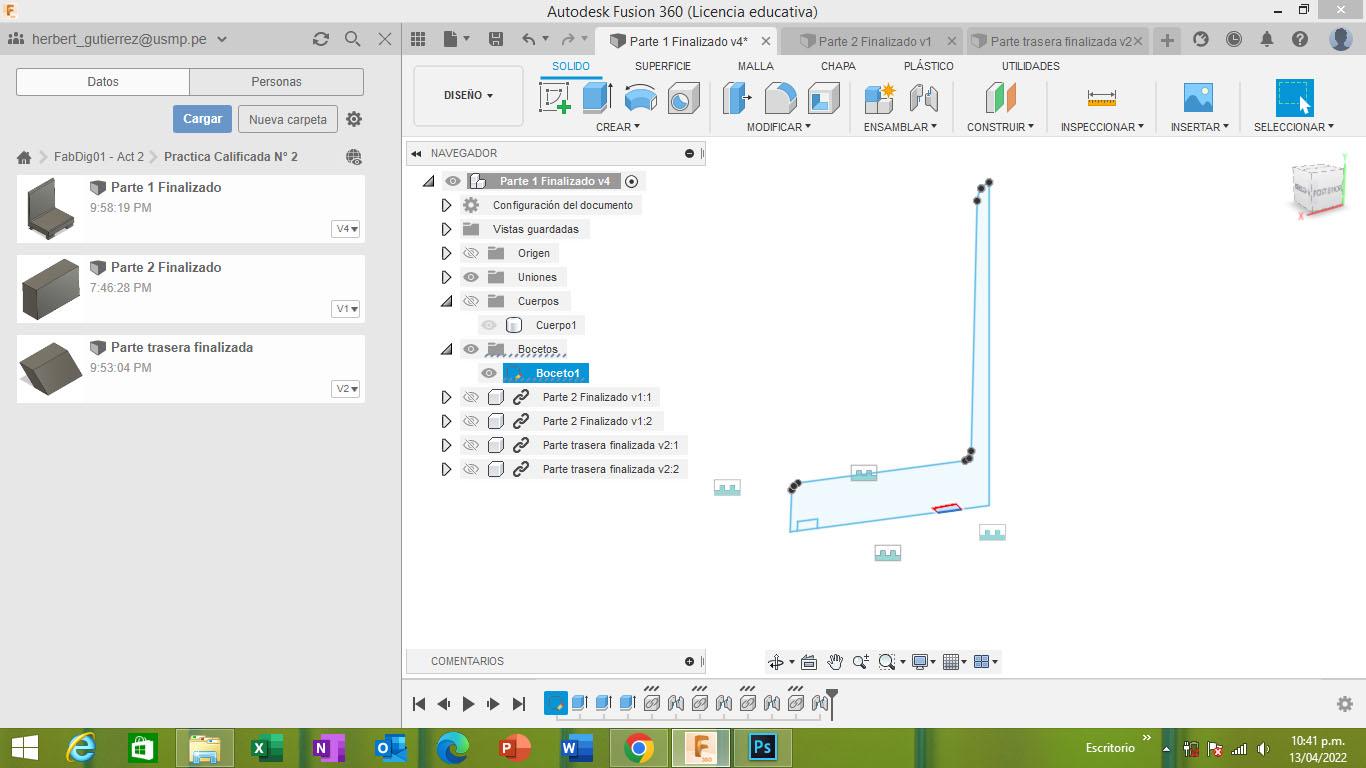Show Parte 2 Finalizado v1:1 component
1366x768 pixels.
[x=471, y=397]
